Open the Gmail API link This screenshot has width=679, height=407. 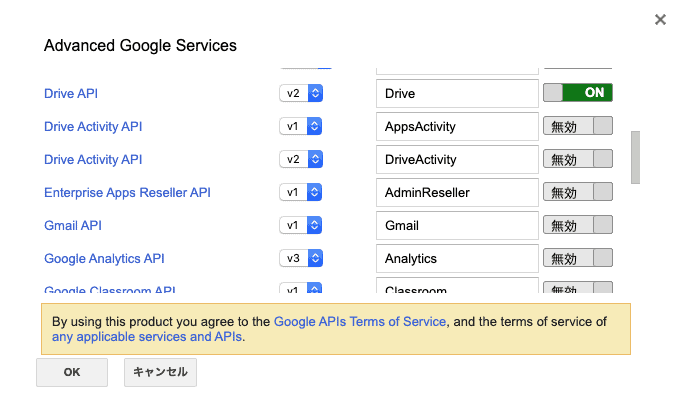click(x=73, y=225)
